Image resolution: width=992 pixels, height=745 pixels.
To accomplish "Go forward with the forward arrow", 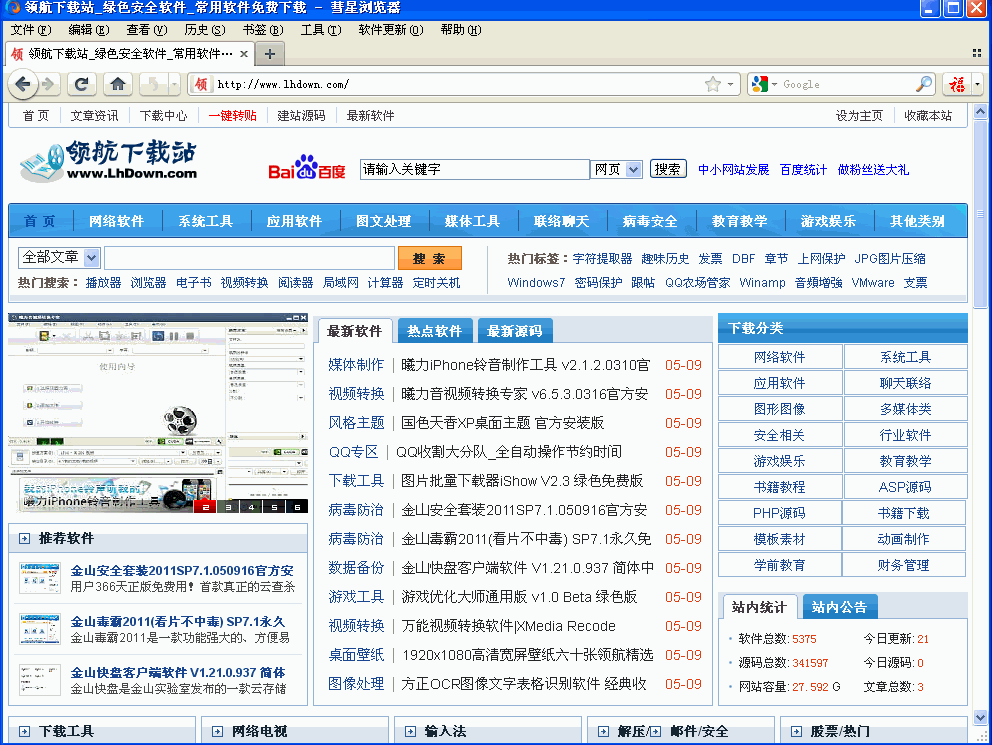I will 49,83.
